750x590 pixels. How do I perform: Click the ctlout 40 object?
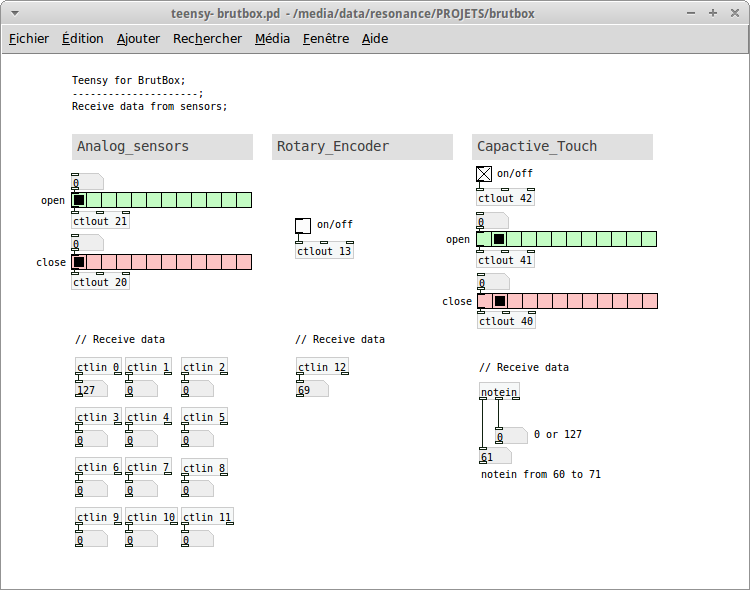coord(507,321)
